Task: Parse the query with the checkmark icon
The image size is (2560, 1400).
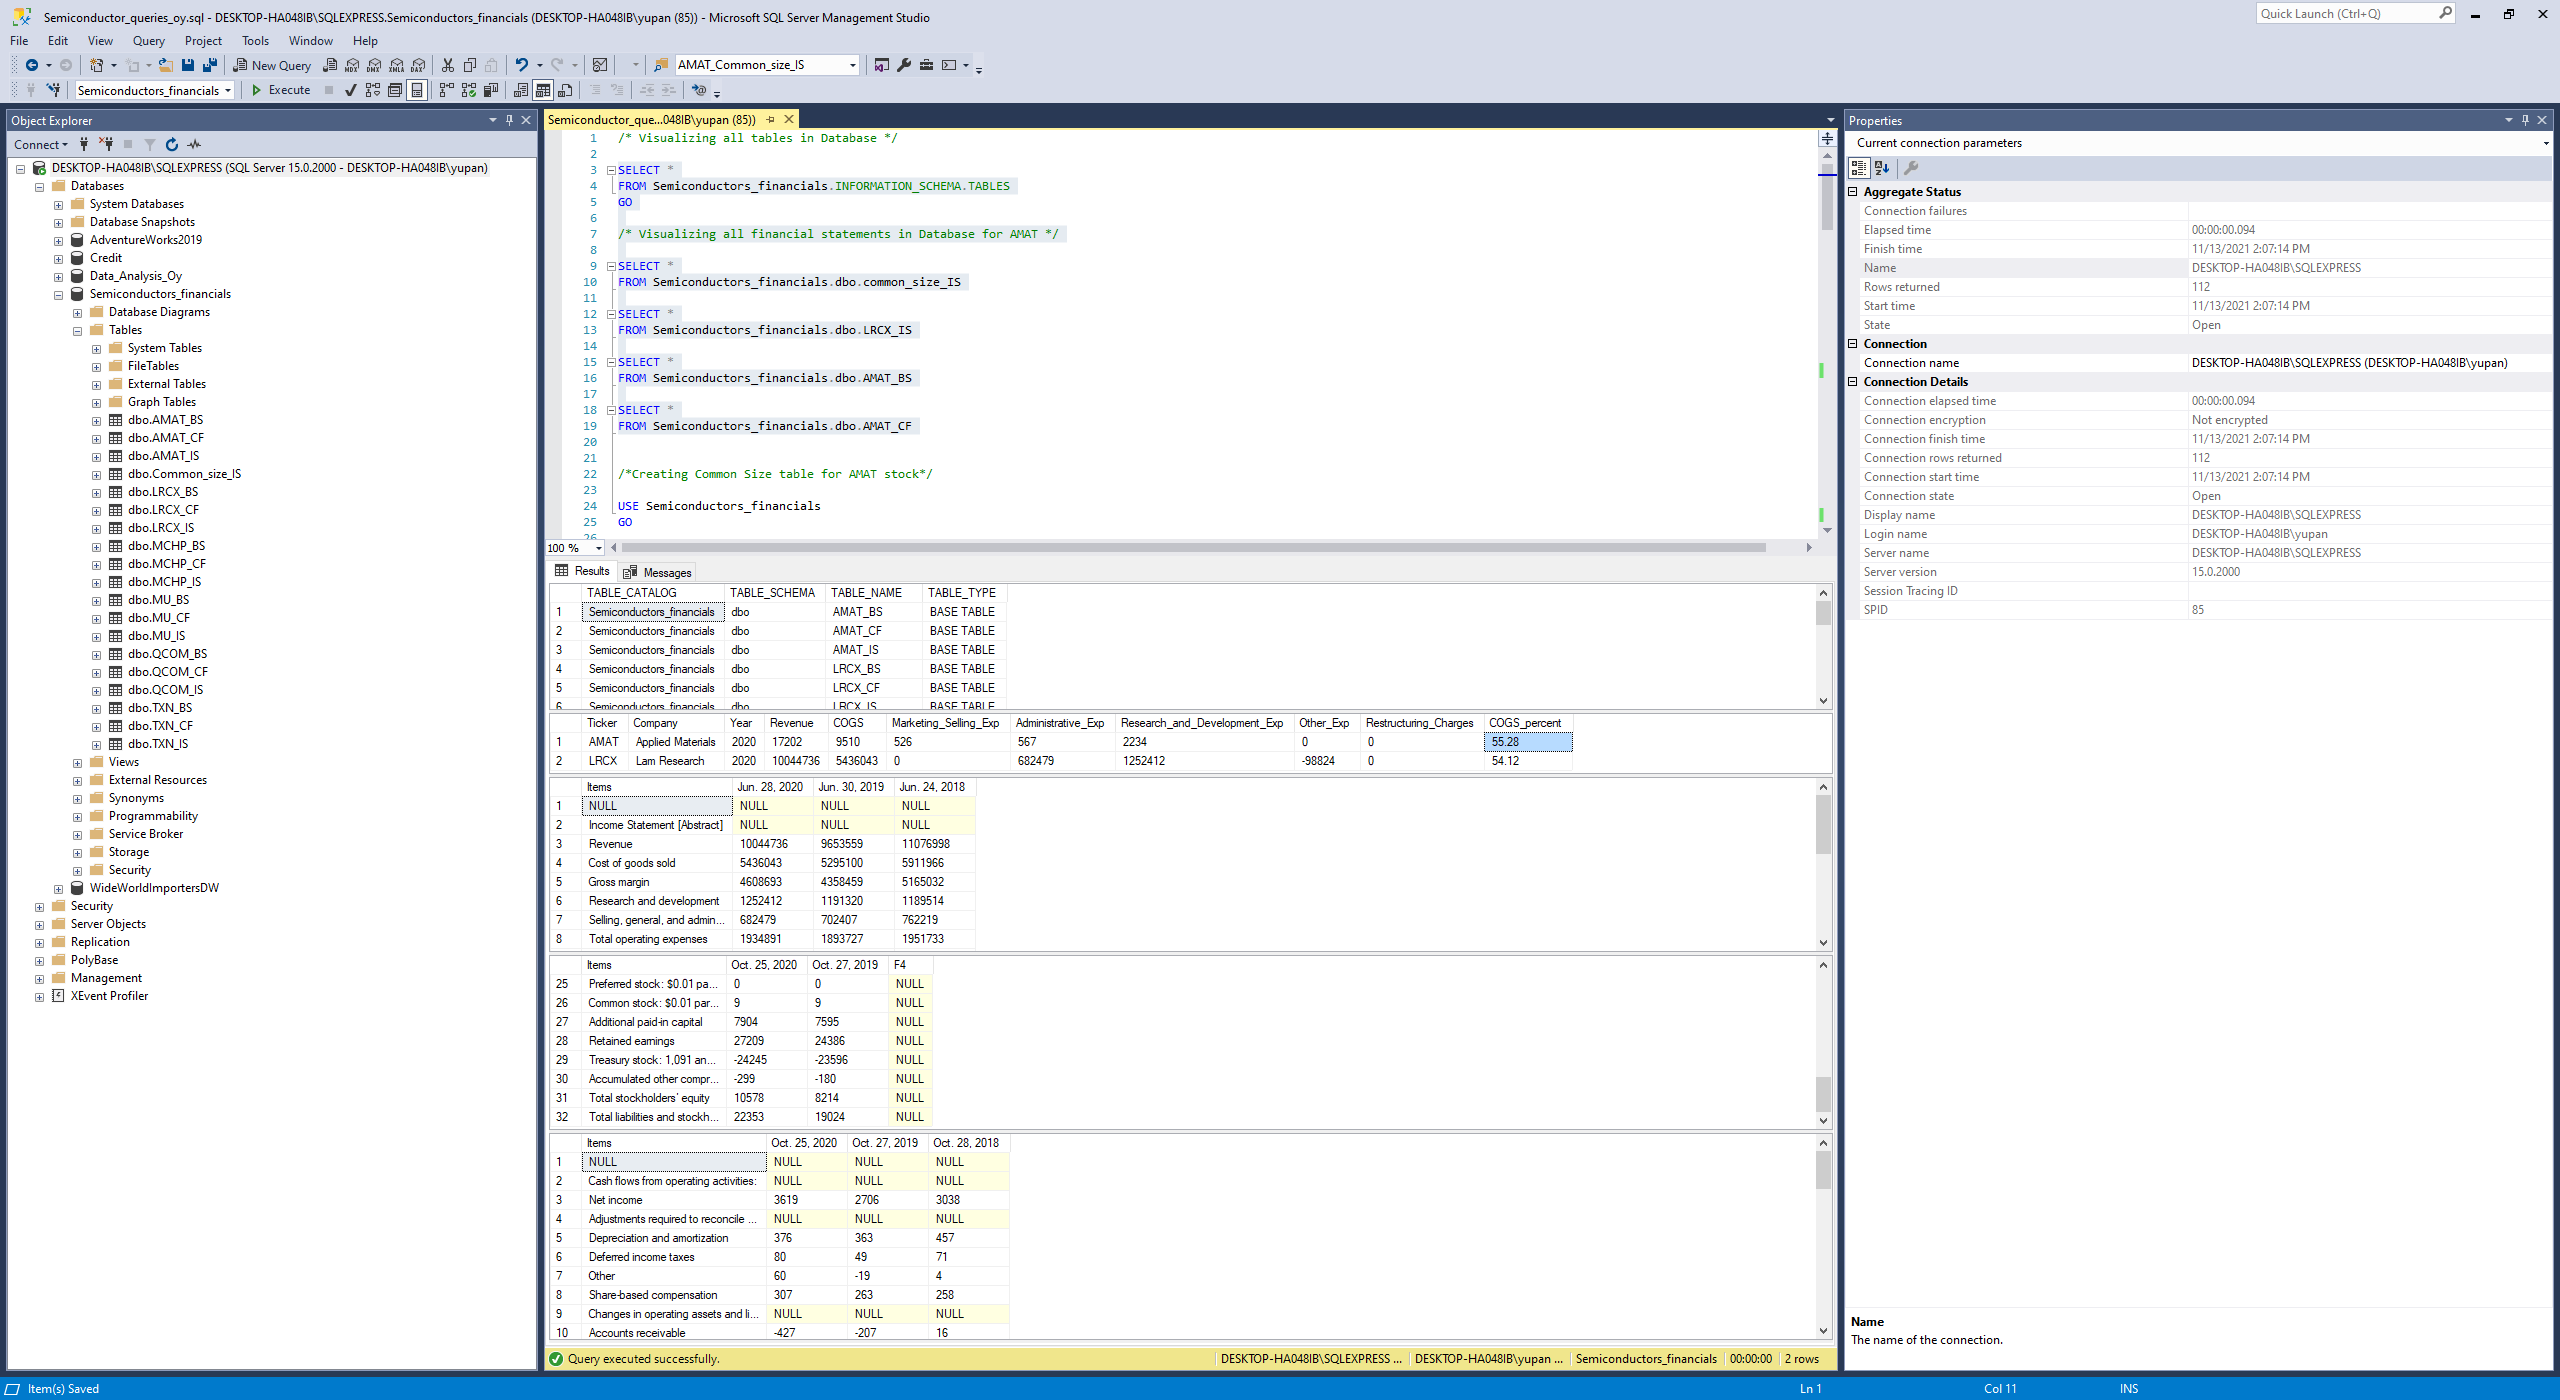Action: 351,90
